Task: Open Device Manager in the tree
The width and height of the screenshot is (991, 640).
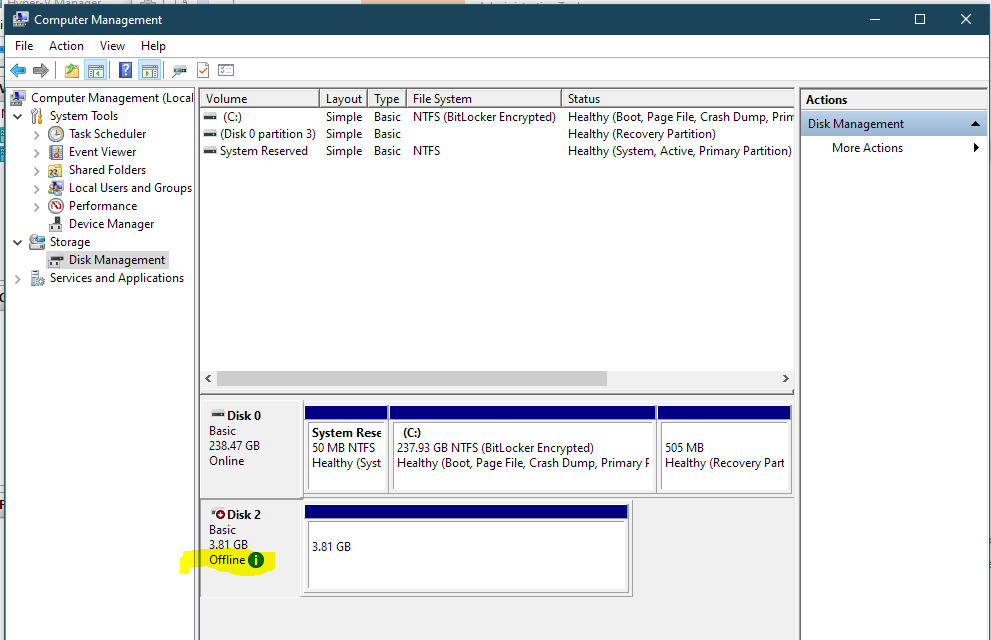Action: point(111,224)
